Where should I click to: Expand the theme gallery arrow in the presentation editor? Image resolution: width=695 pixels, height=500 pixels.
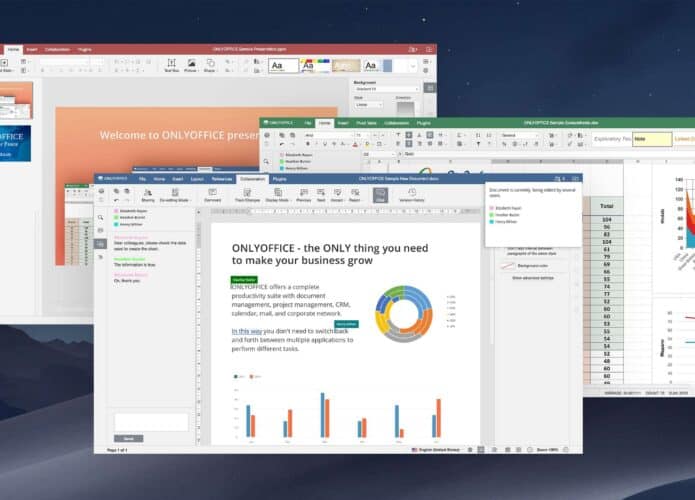point(413,66)
